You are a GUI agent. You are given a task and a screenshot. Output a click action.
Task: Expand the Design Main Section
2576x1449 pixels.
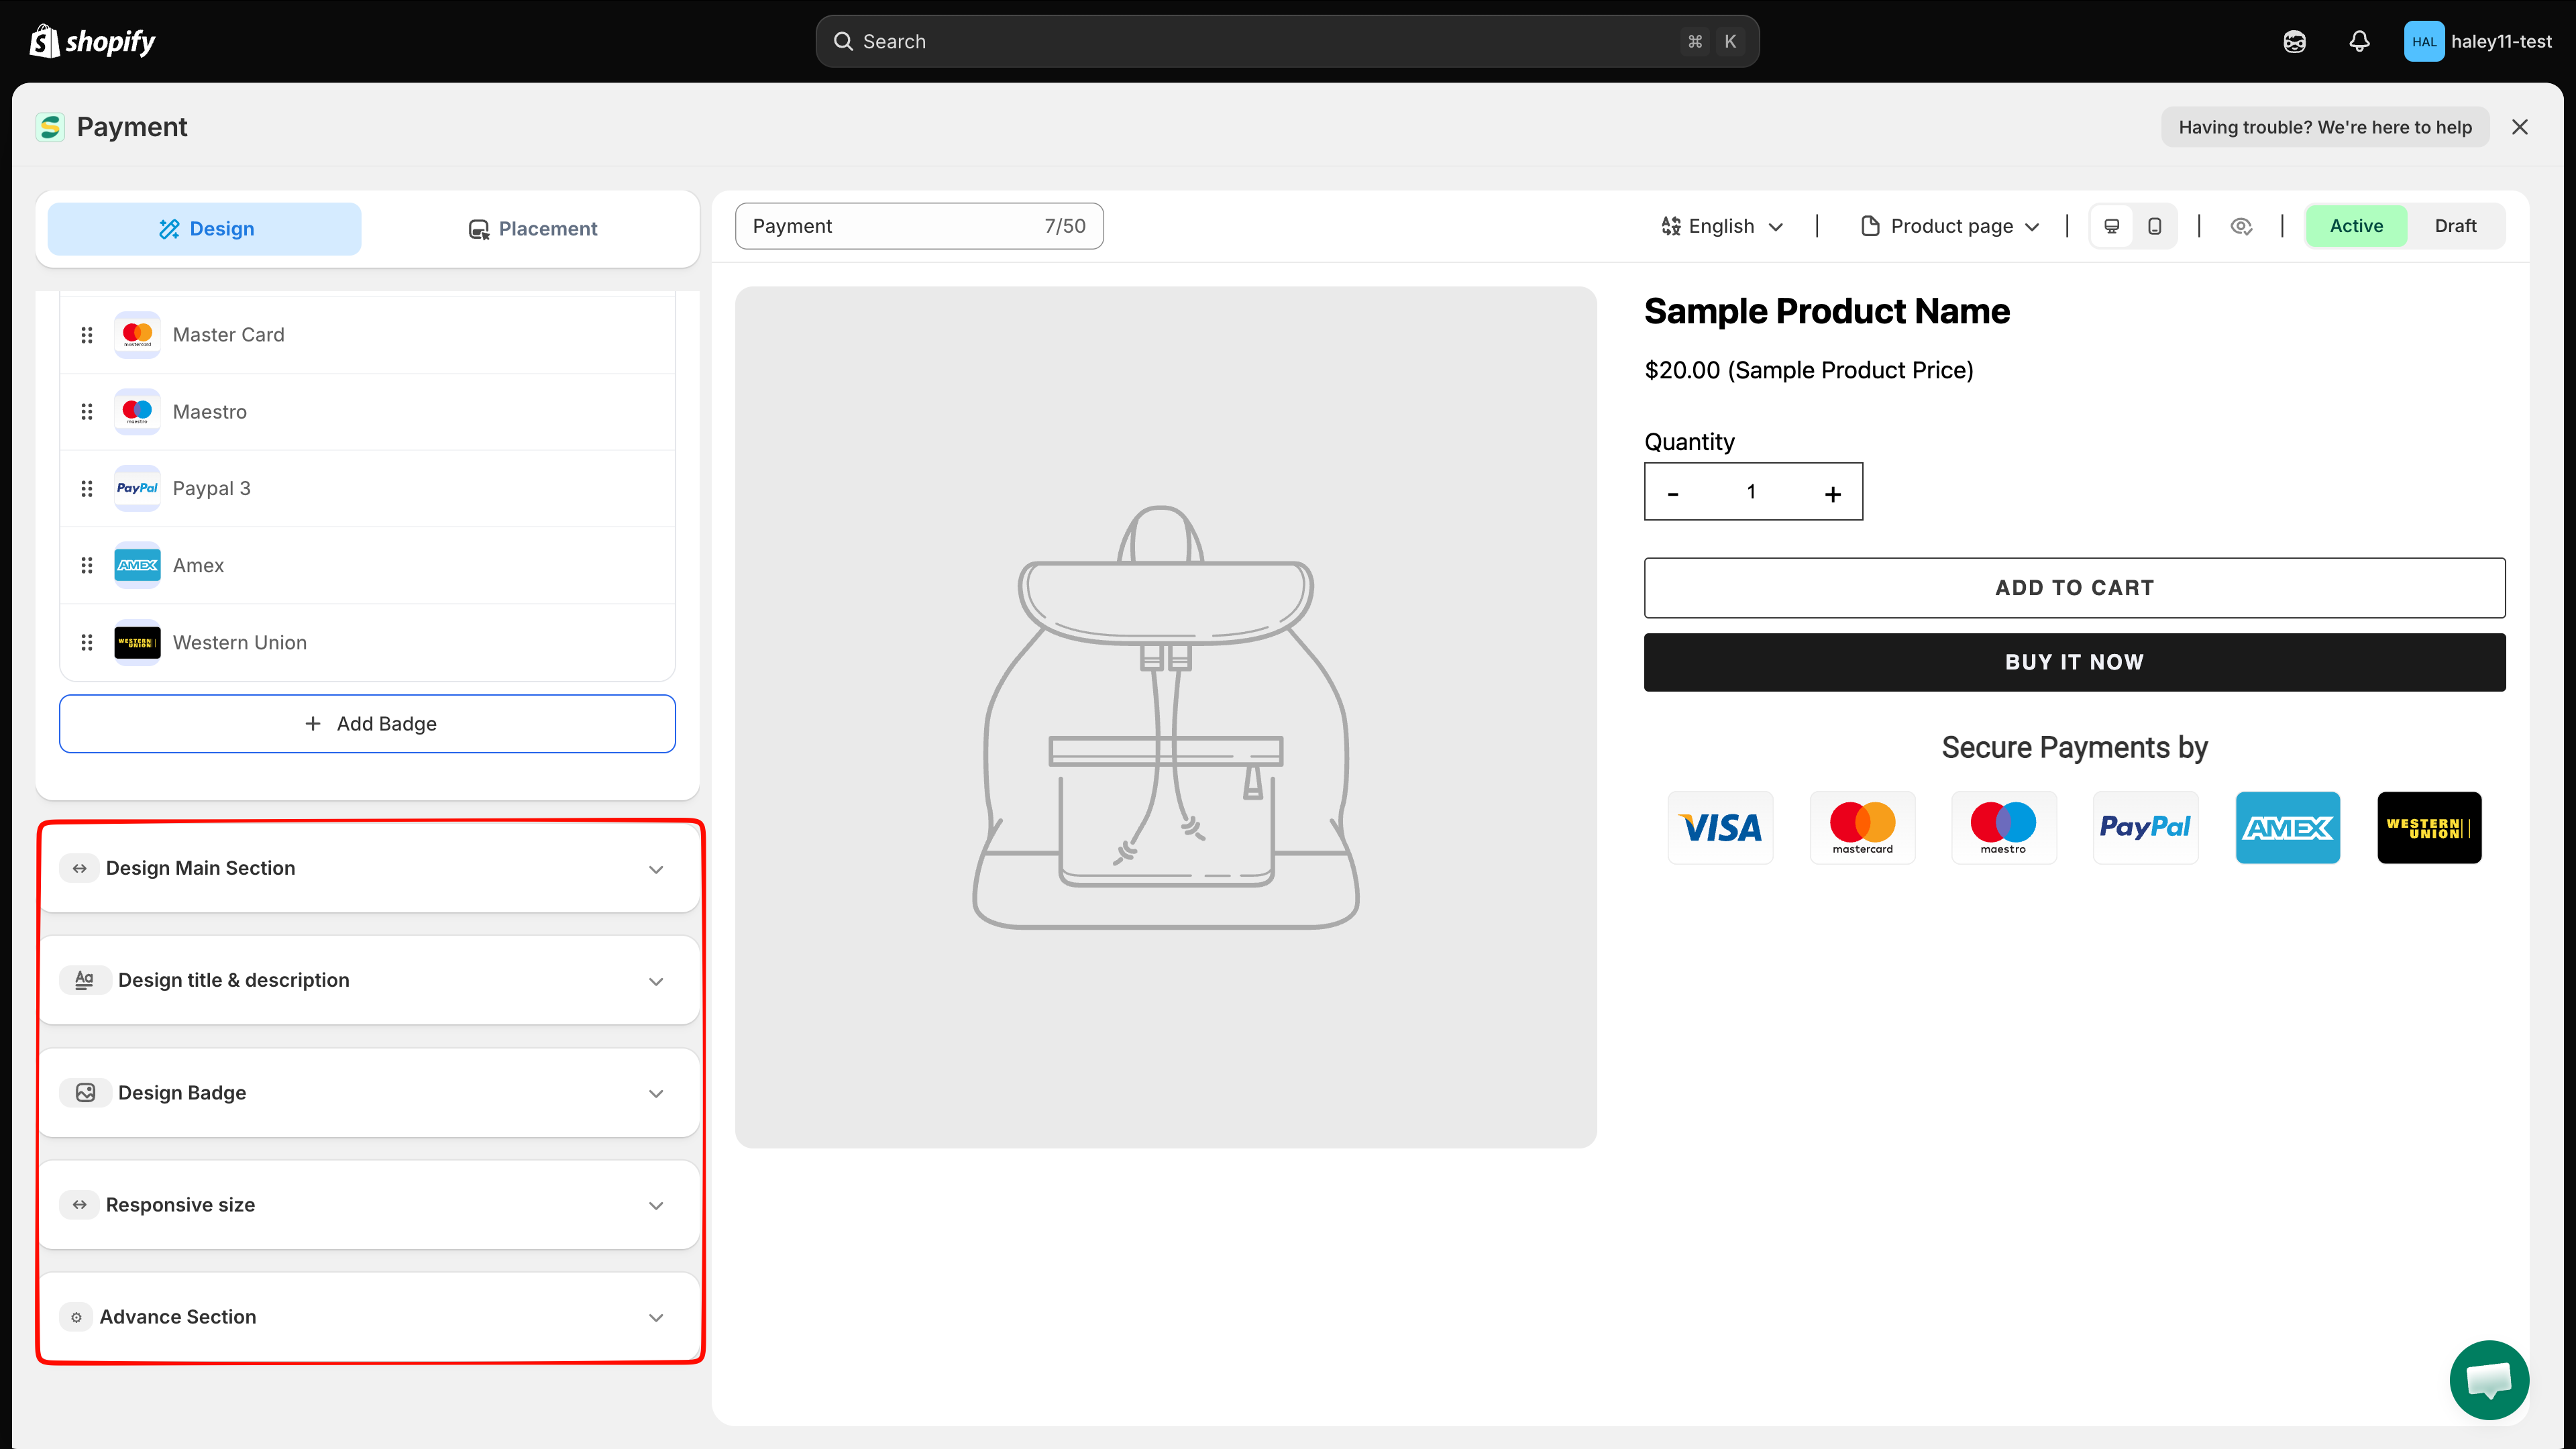point(368,868)
